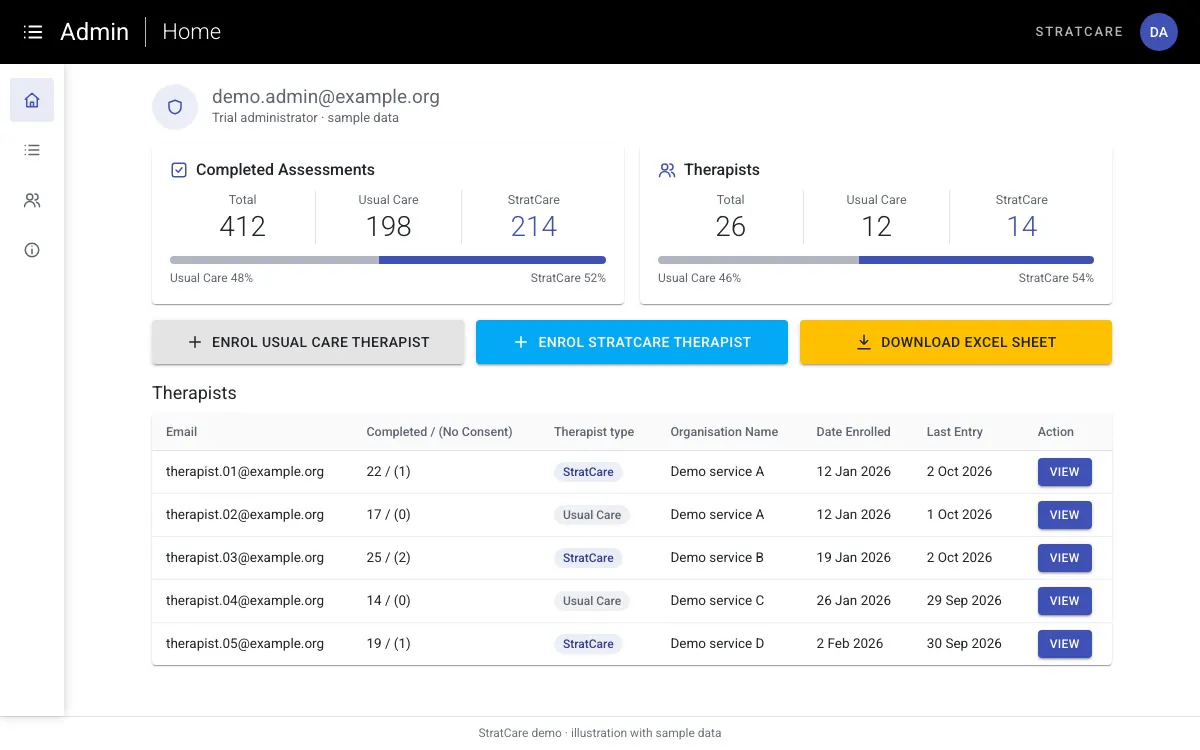Click 29 Sep 2026 last entry

[964, 601]
